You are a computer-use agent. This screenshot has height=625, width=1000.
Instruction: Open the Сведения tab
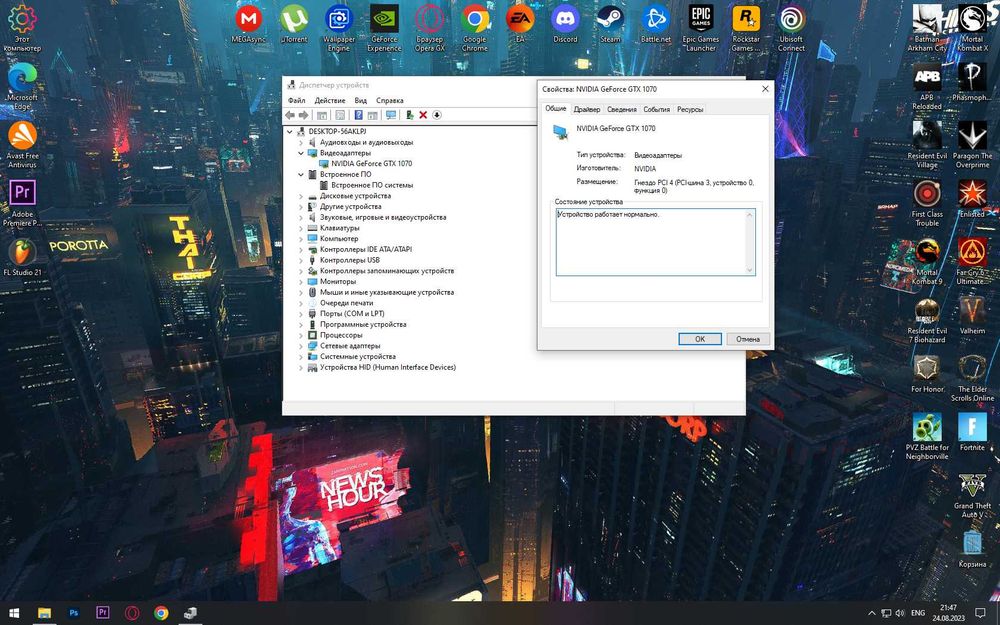coord(621,109)
